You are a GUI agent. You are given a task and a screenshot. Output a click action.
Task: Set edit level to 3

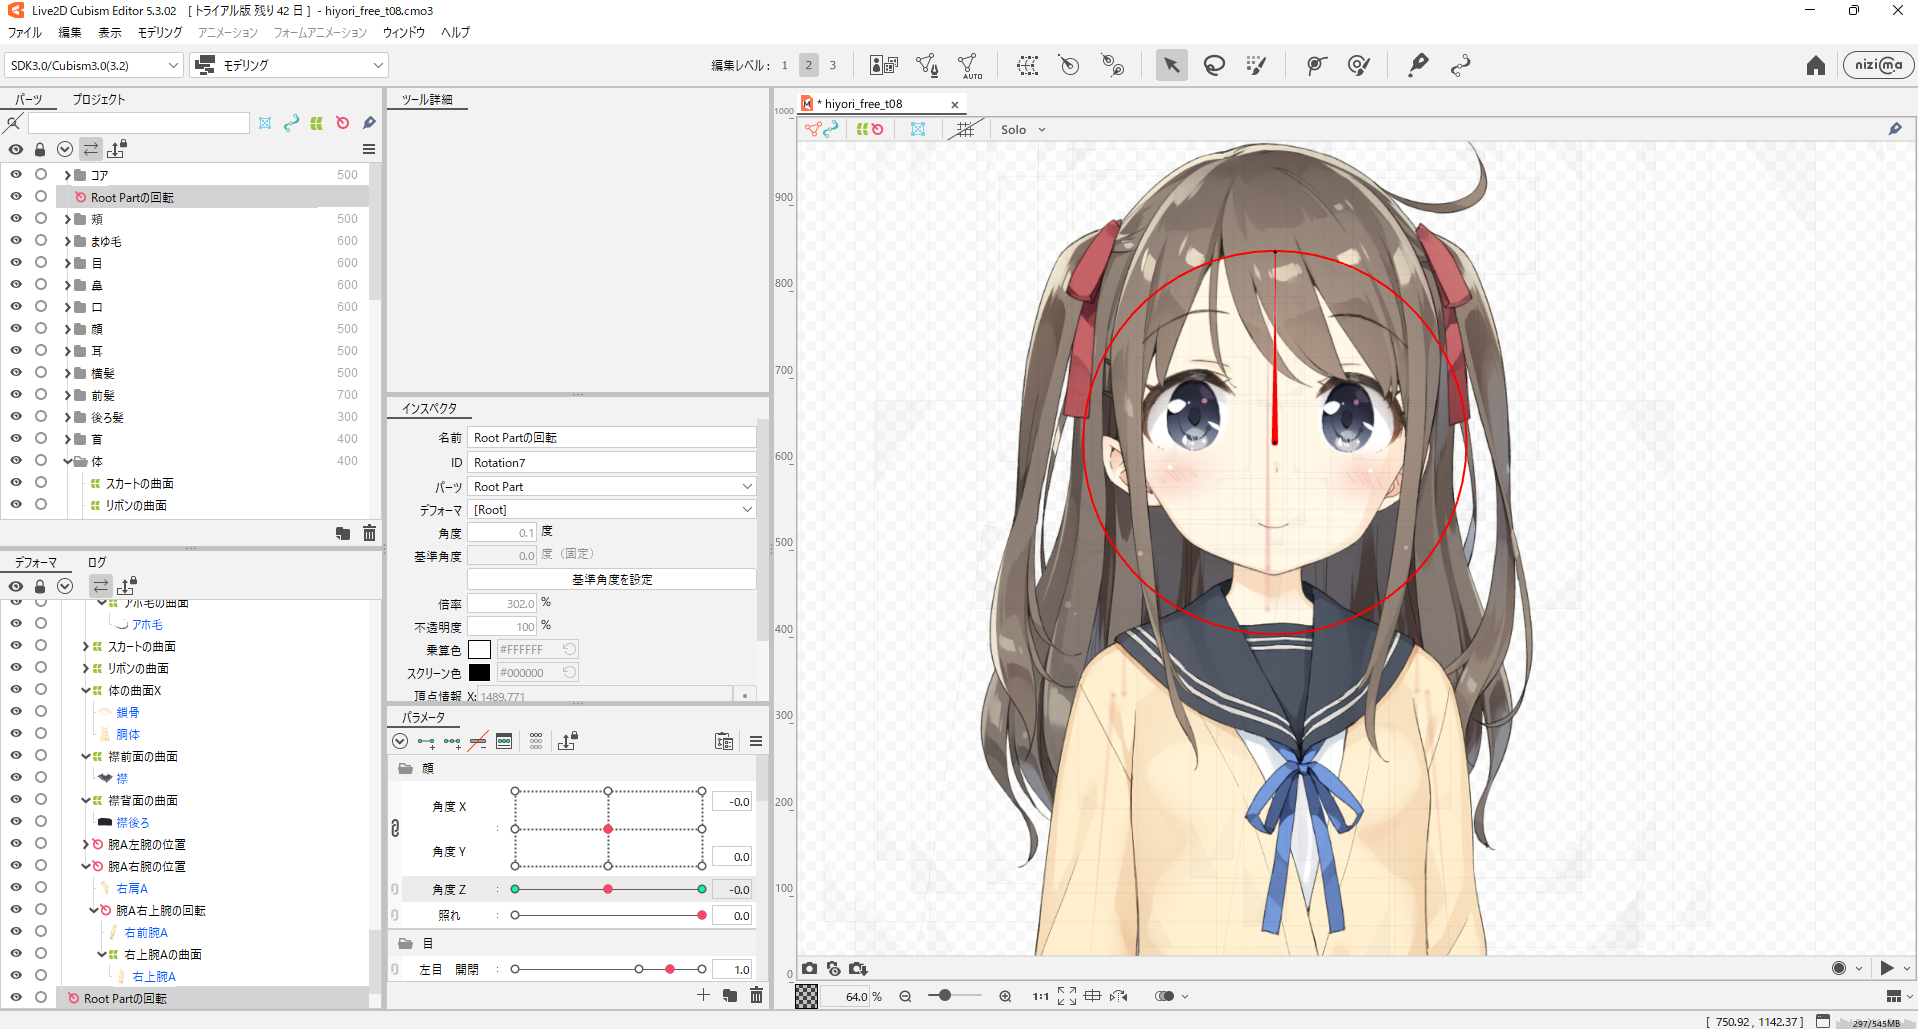point(832,66)
